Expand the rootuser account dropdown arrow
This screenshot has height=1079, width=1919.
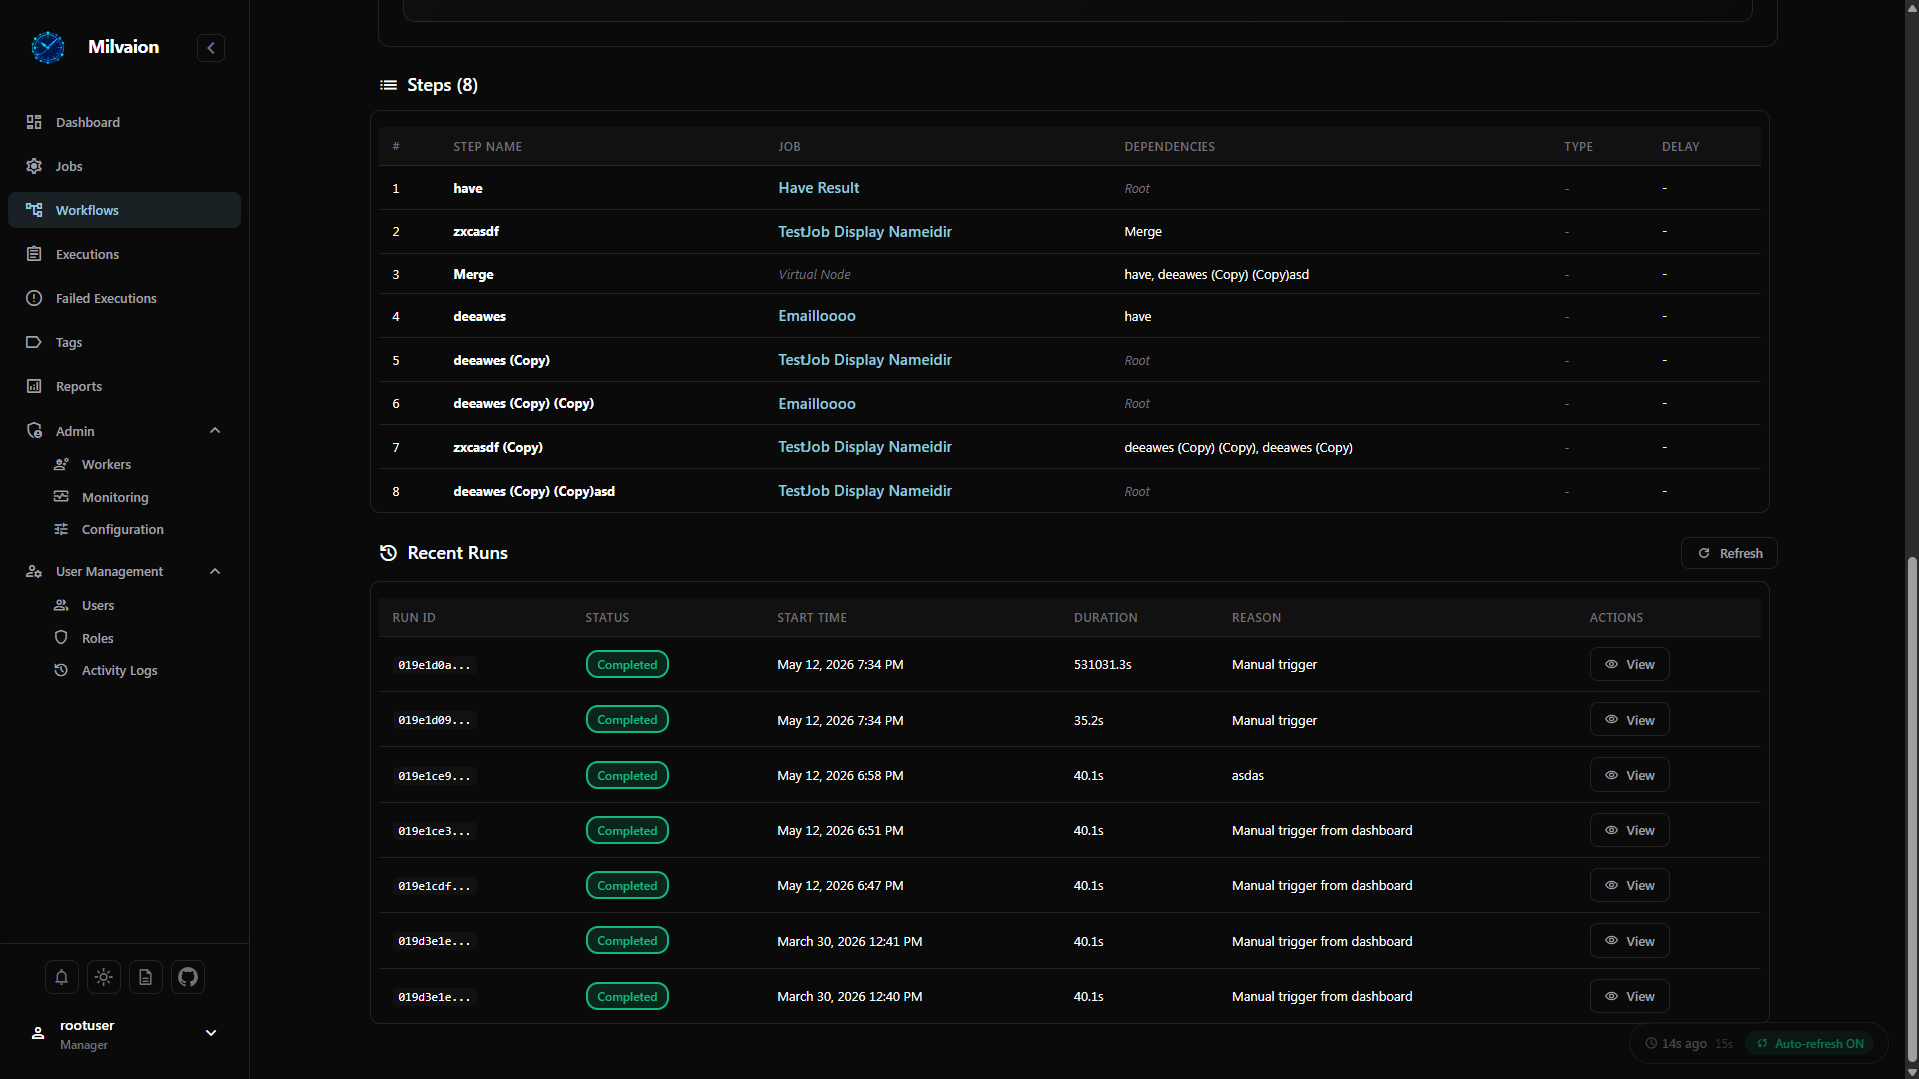click(x=211, y=1033)
